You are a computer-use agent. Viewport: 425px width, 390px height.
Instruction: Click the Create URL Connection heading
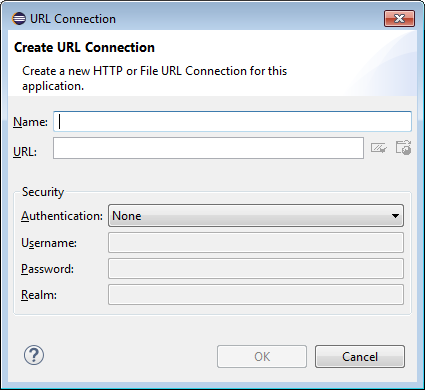(84, 47)
